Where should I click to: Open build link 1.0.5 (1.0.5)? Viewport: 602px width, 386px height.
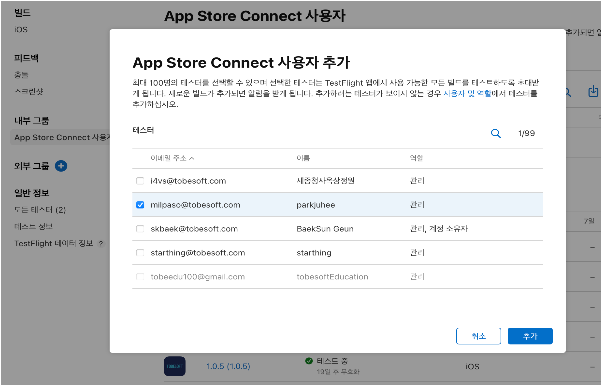pos(228,366)
